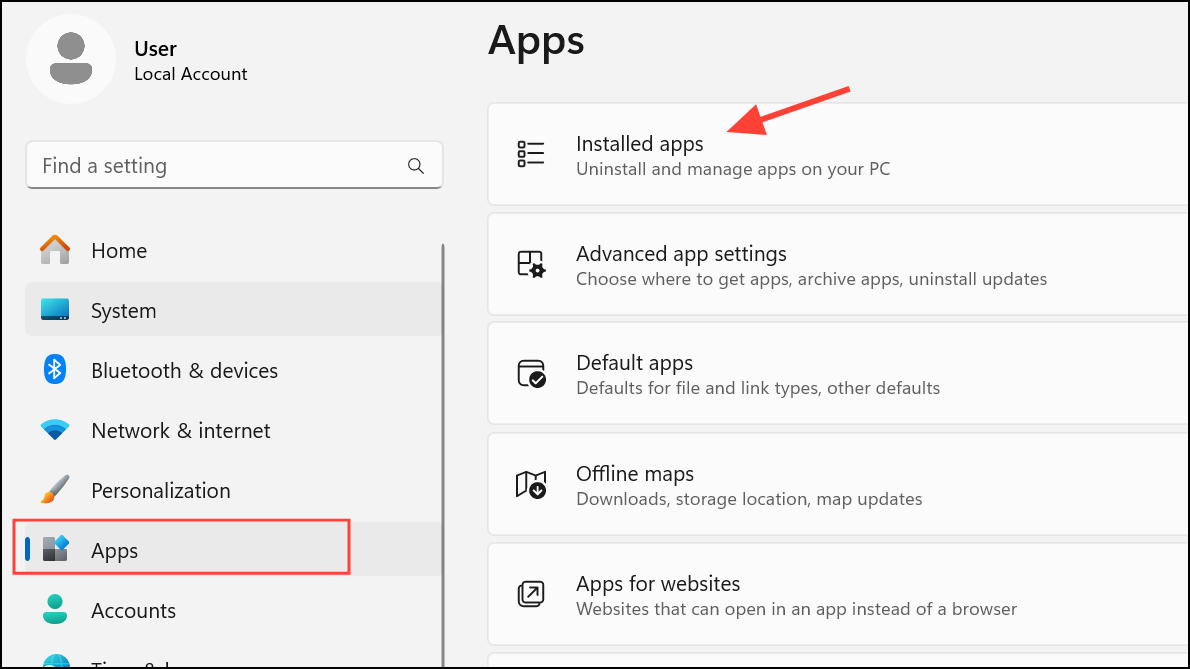1190x669 pixels.
Task: Click 'Choose where to get apps' description
Action: pos(811,278)
